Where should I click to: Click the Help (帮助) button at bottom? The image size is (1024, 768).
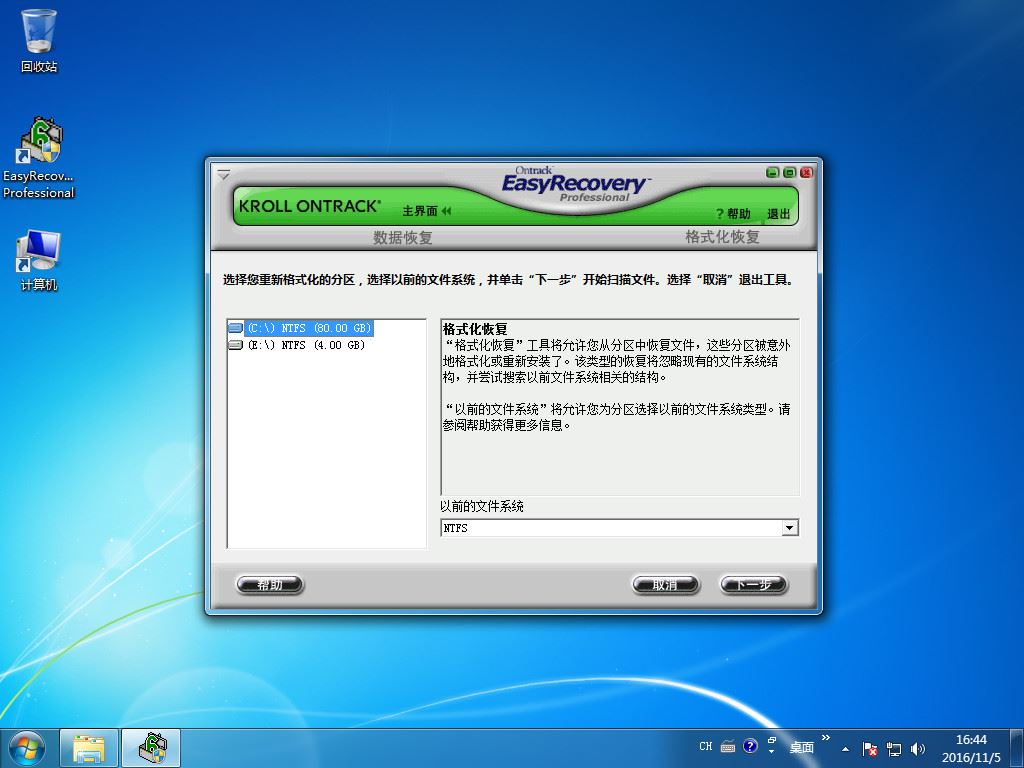(270, 584)
